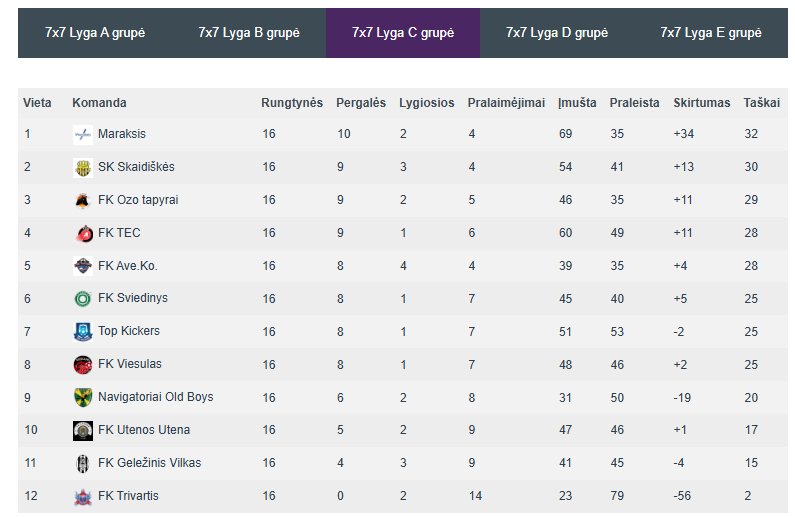The width and height of the screenshot is (795, 517).
Task: Click the FK Trivartis team logo
Action: pos(83,497)
